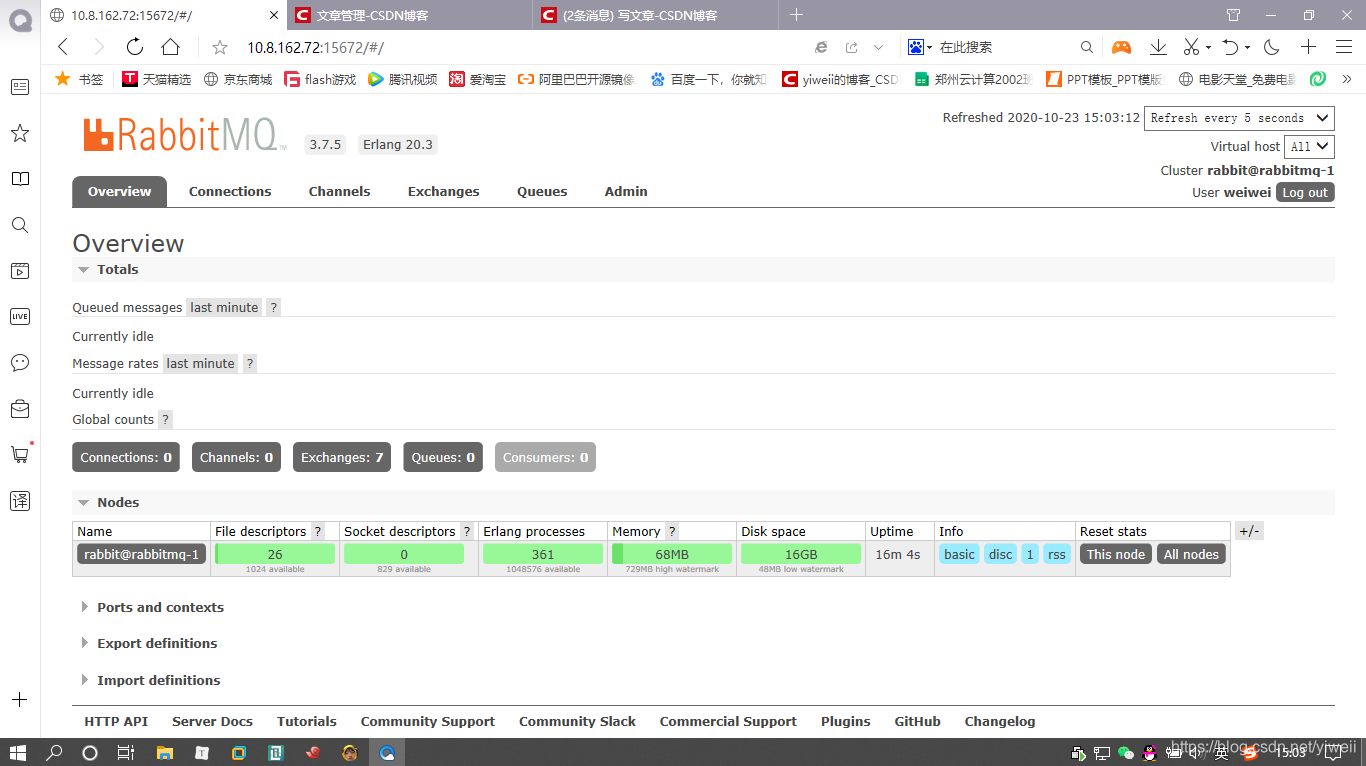The image size is (1366, 766).
Task: Click the address bar URL field
Action: [x=520, y=47]
